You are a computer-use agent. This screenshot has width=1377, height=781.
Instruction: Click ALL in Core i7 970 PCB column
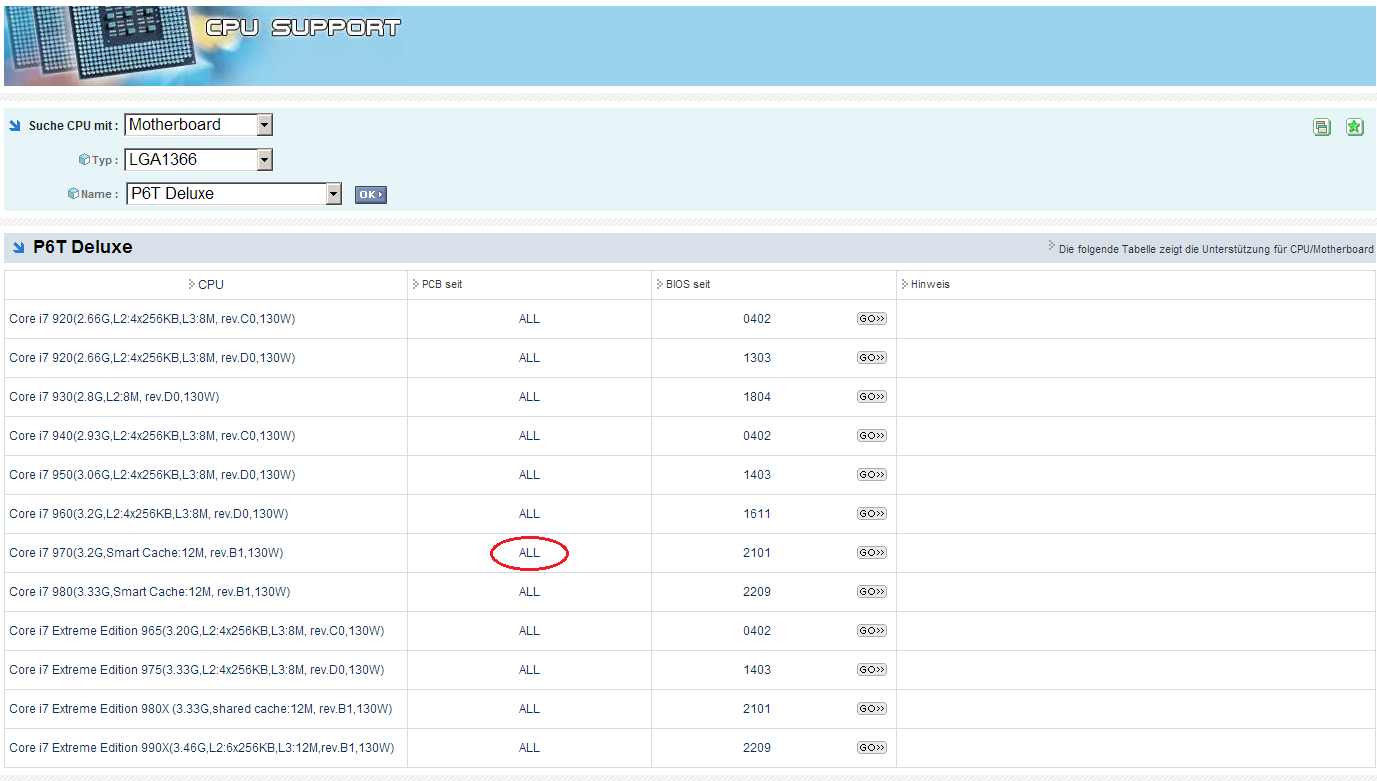(x=529, y=553)
